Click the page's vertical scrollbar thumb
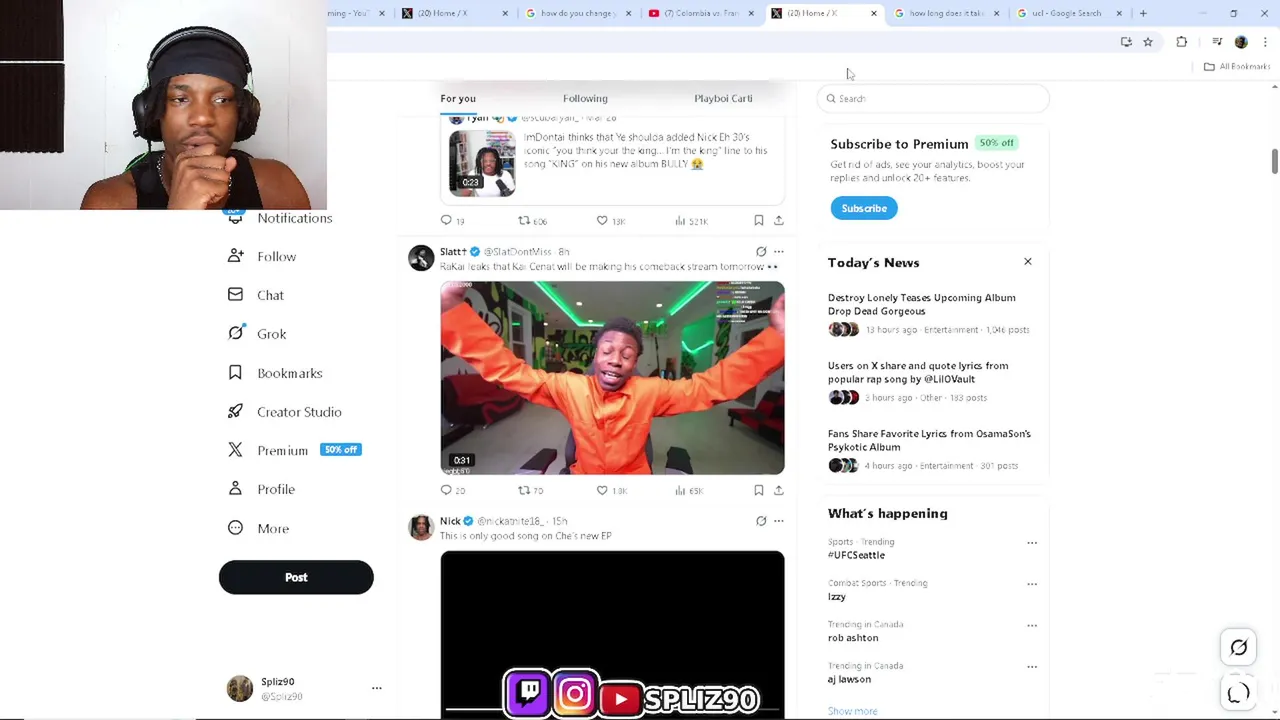Image resolution: width=1280 pixels, height=720 pixels. (1274, 162)
